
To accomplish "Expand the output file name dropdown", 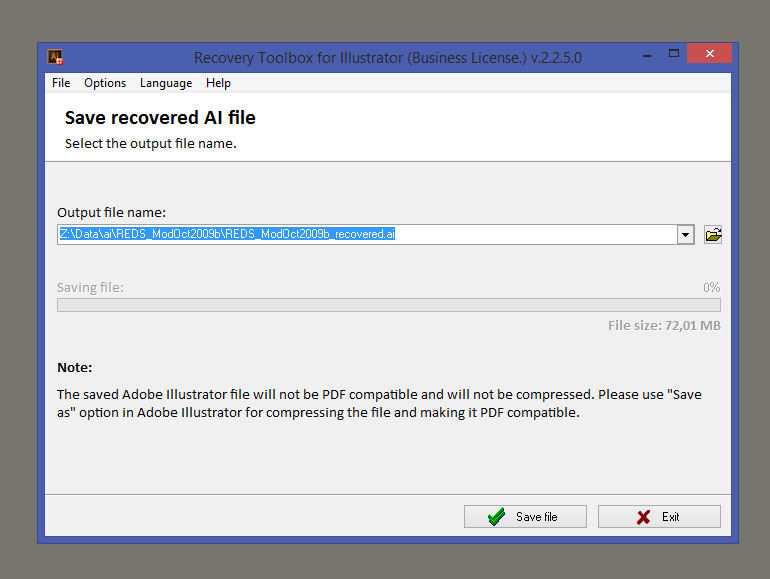I will tap(686, 235).
